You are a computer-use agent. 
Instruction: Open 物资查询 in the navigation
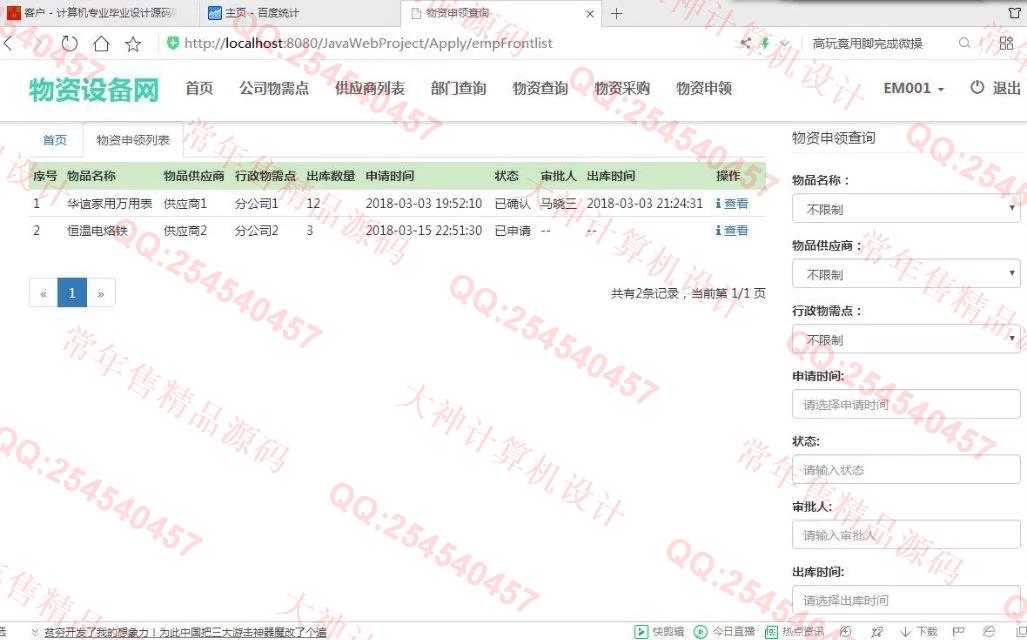540,88
